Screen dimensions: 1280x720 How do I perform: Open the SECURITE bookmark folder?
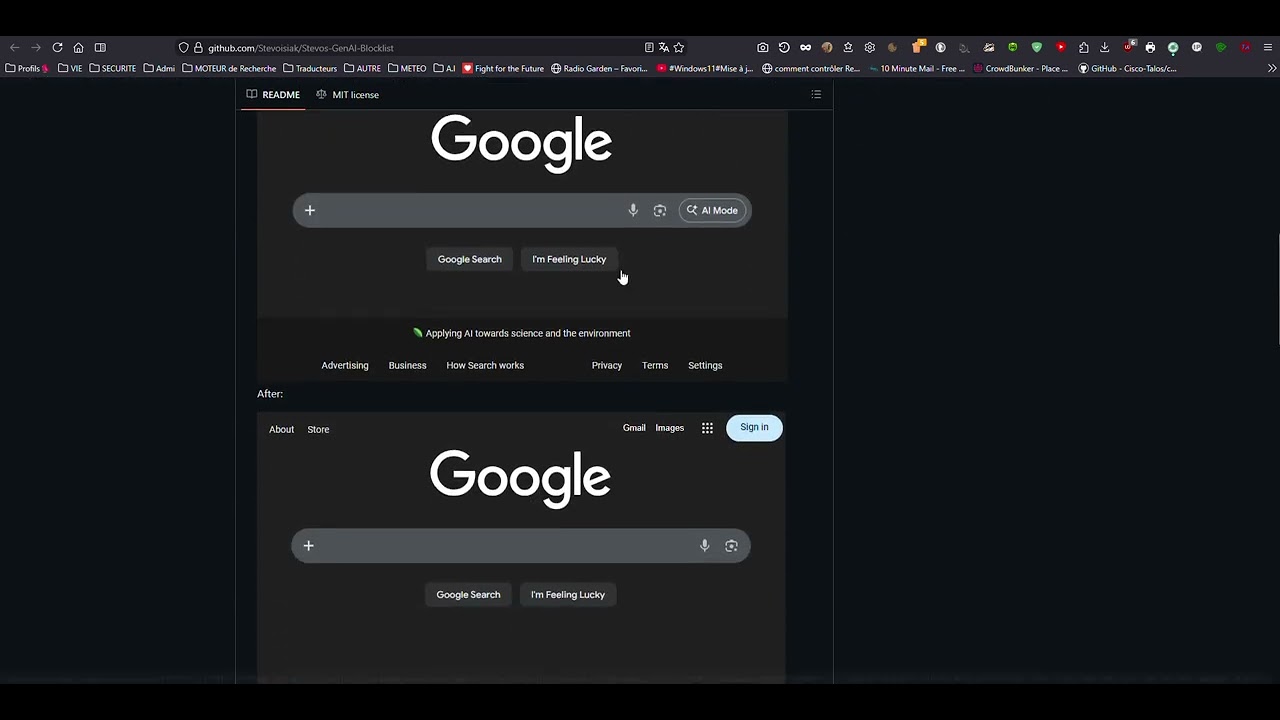(x=112, y=68)
